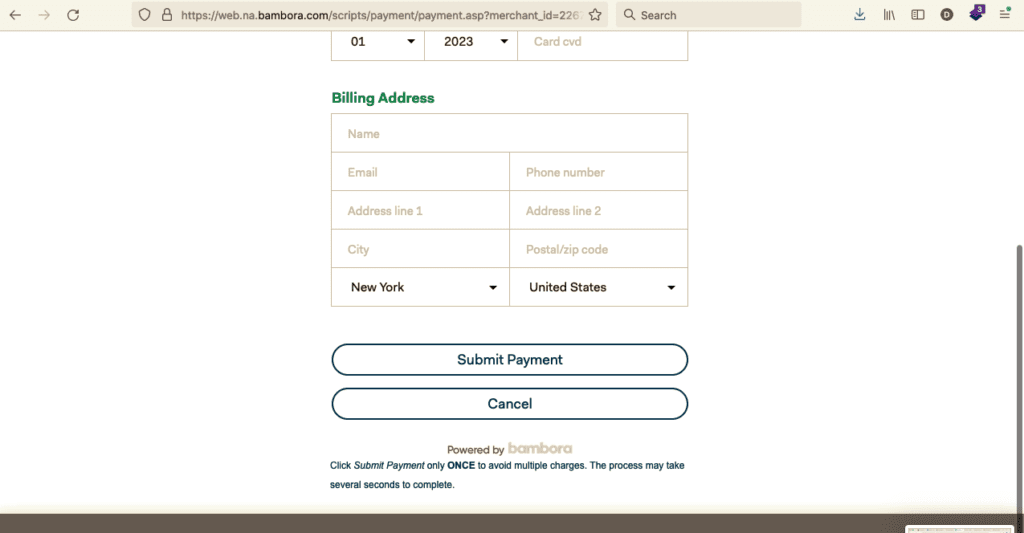Image resolution: width=1024 pixels, height=533 pixels.
Task: Click the City field
Action: click(x=420, y=249)
